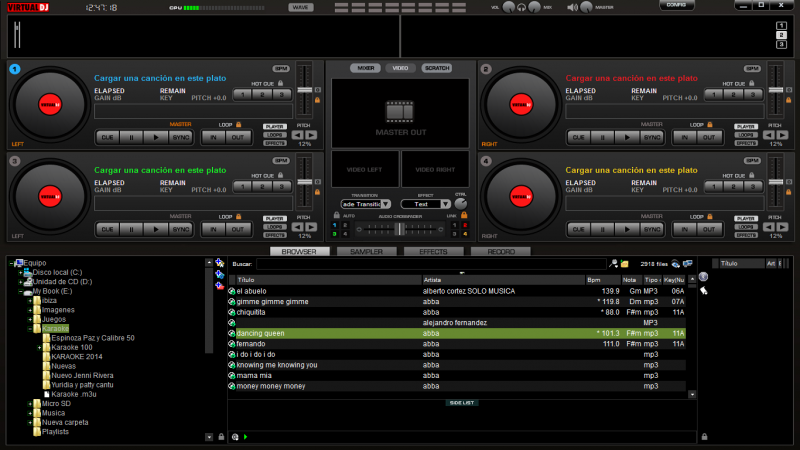
Task: Add a virtual folder using the blue folder icon
Action: [220, 274]
